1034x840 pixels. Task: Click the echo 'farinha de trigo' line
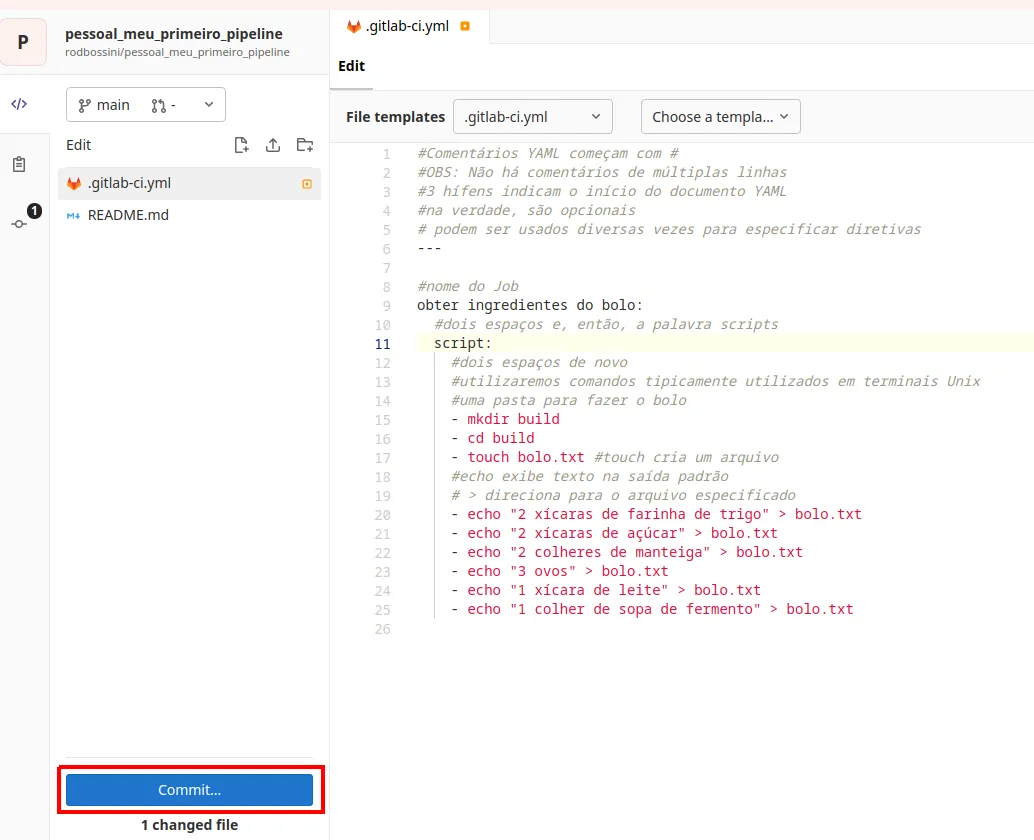pyautogui.click(x=656, y=514)
